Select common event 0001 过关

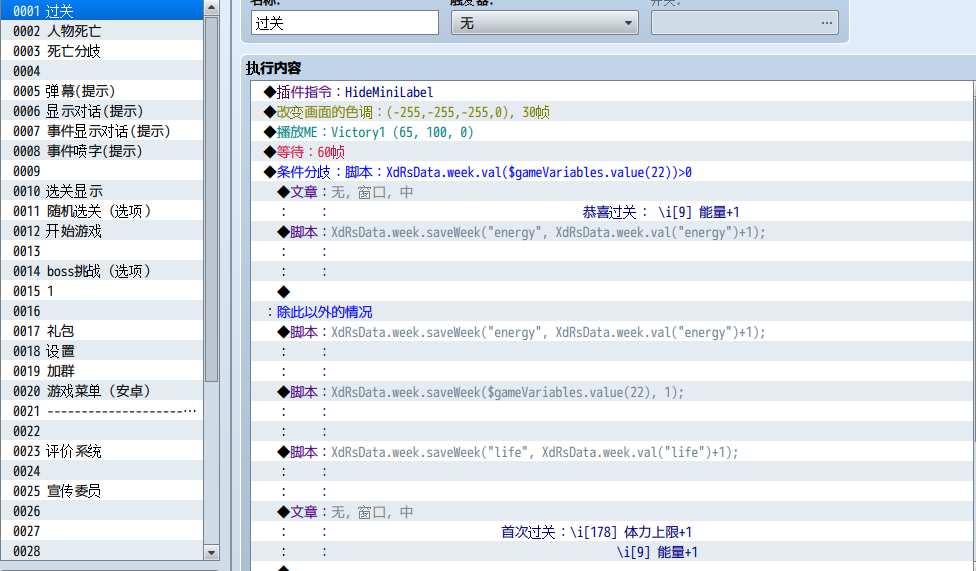[102, 11]
